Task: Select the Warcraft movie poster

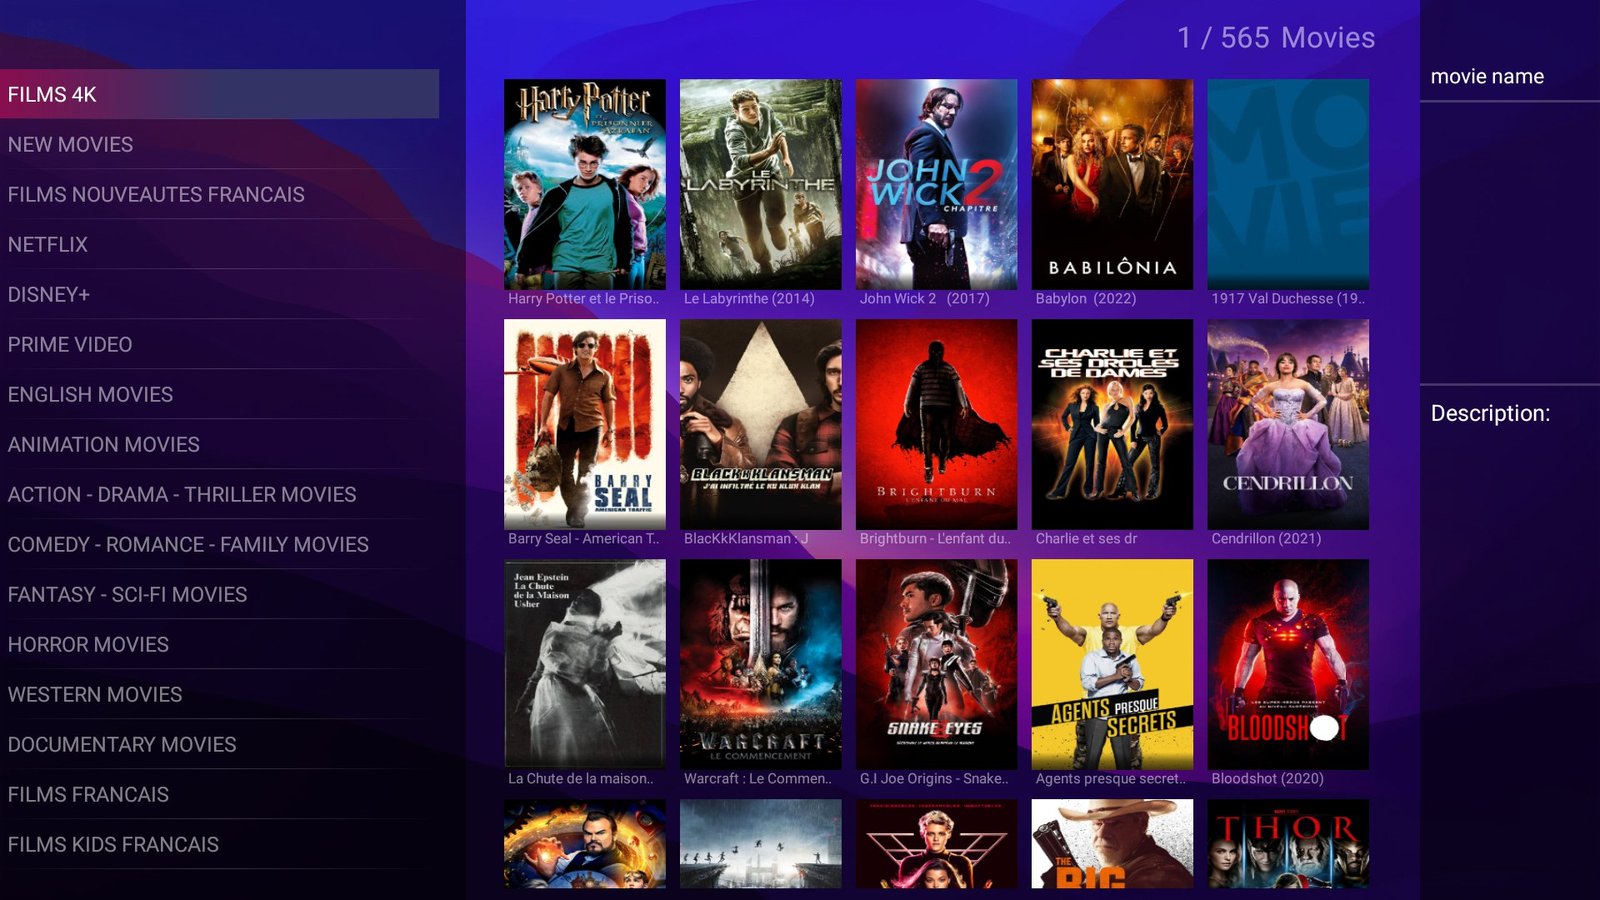Action: pos(760,664)
